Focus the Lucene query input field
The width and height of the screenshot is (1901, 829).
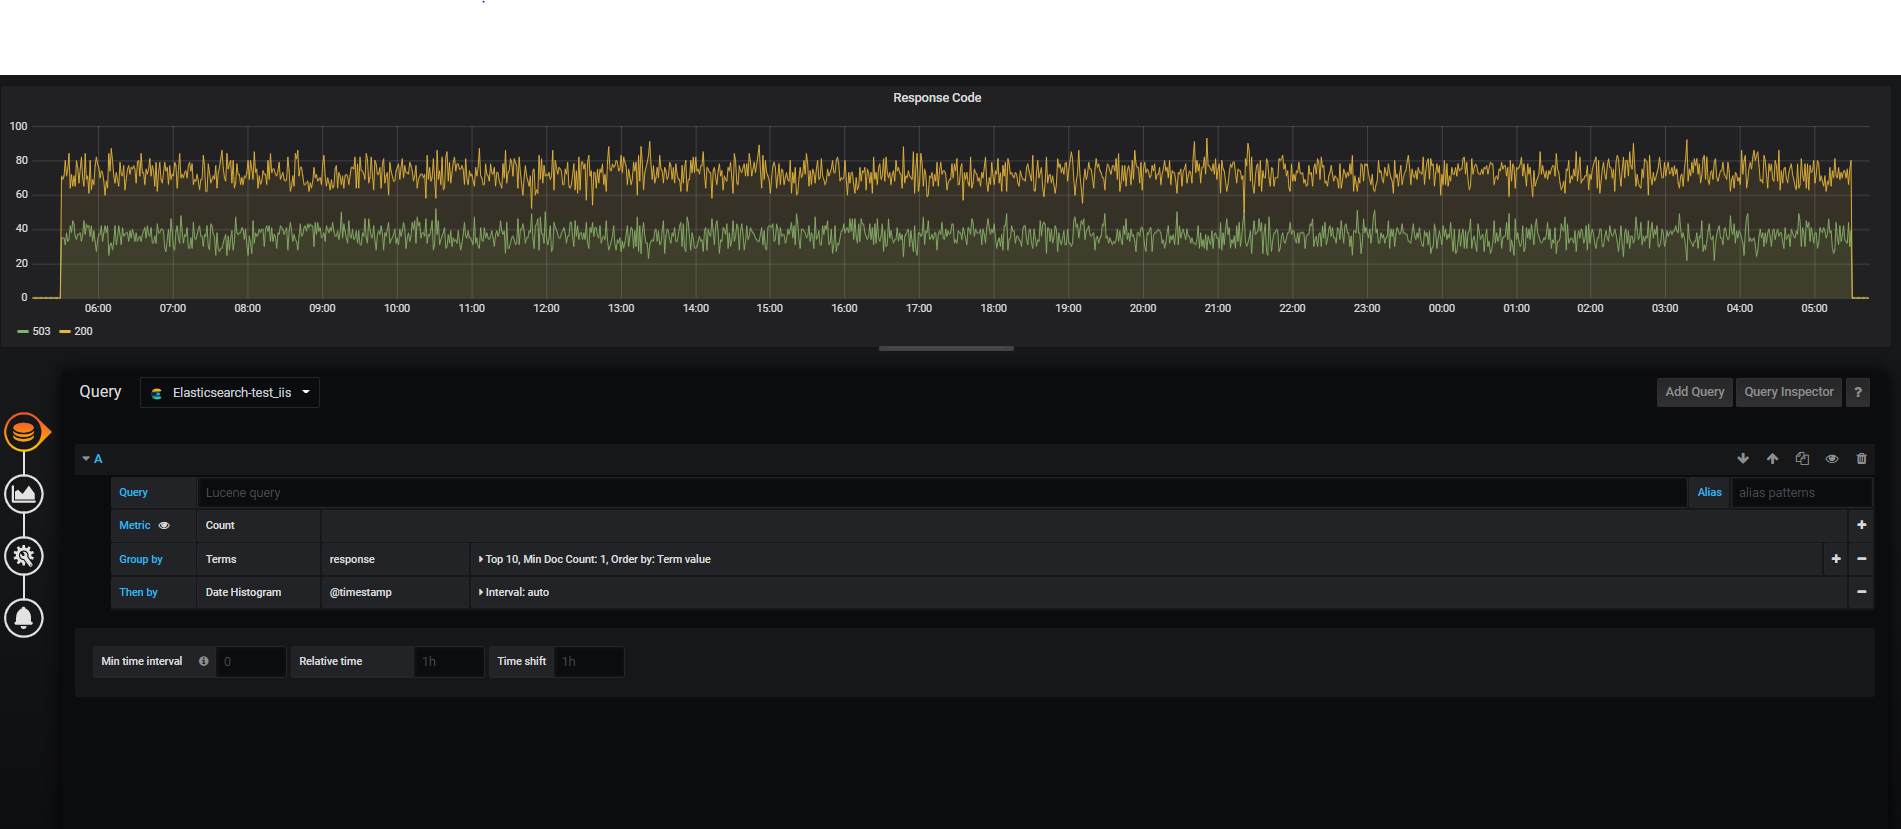coord(940,493)
